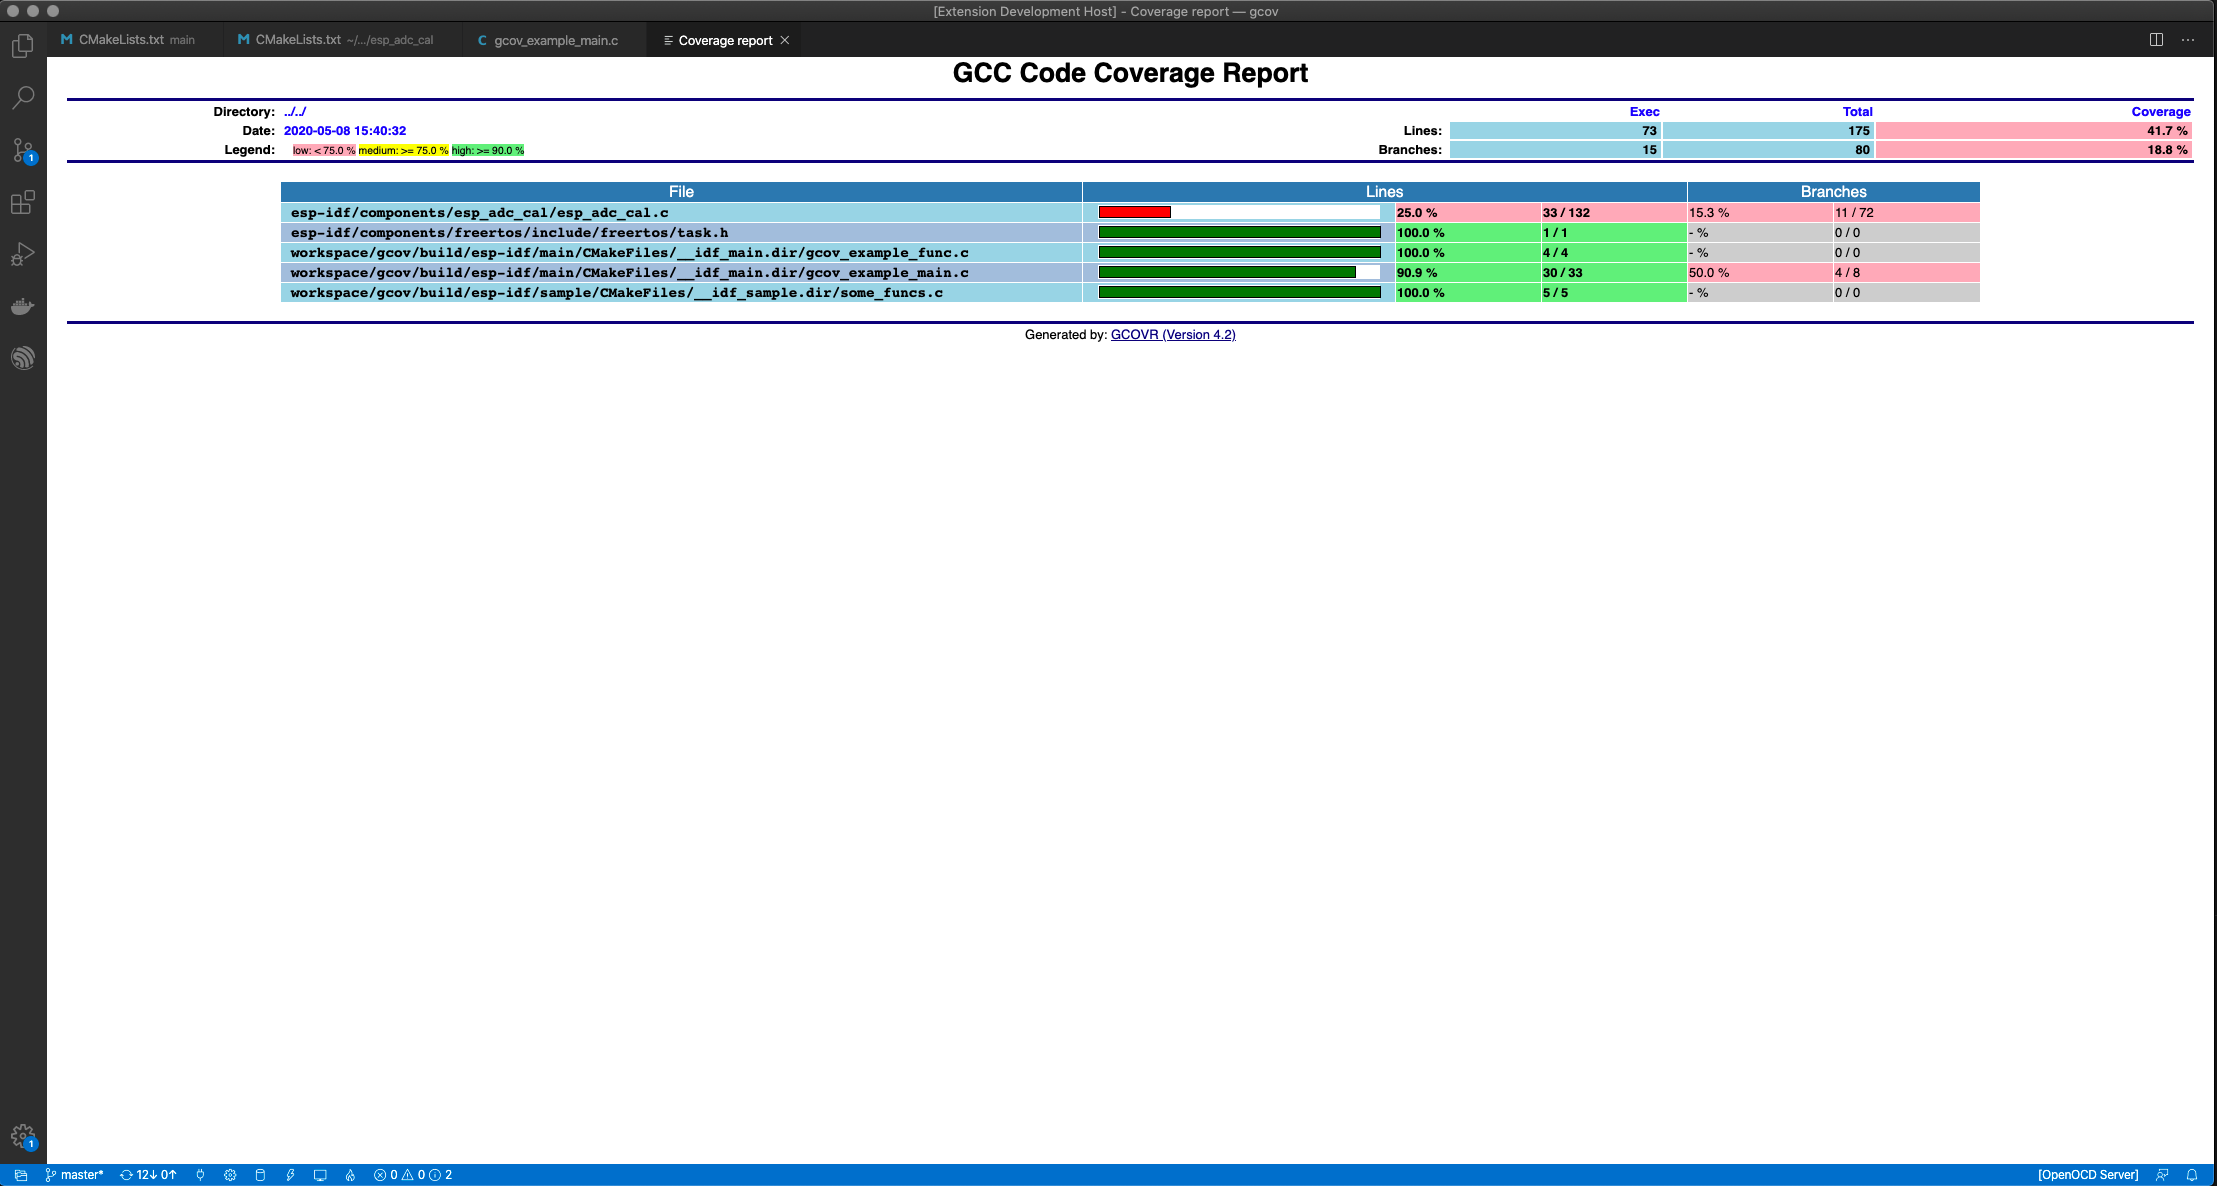The height and width of the screenshot is (1186, 2217).
Task: Select the serial port via plug status icon
Action: pyautogui.click(x=200, y=1175)
